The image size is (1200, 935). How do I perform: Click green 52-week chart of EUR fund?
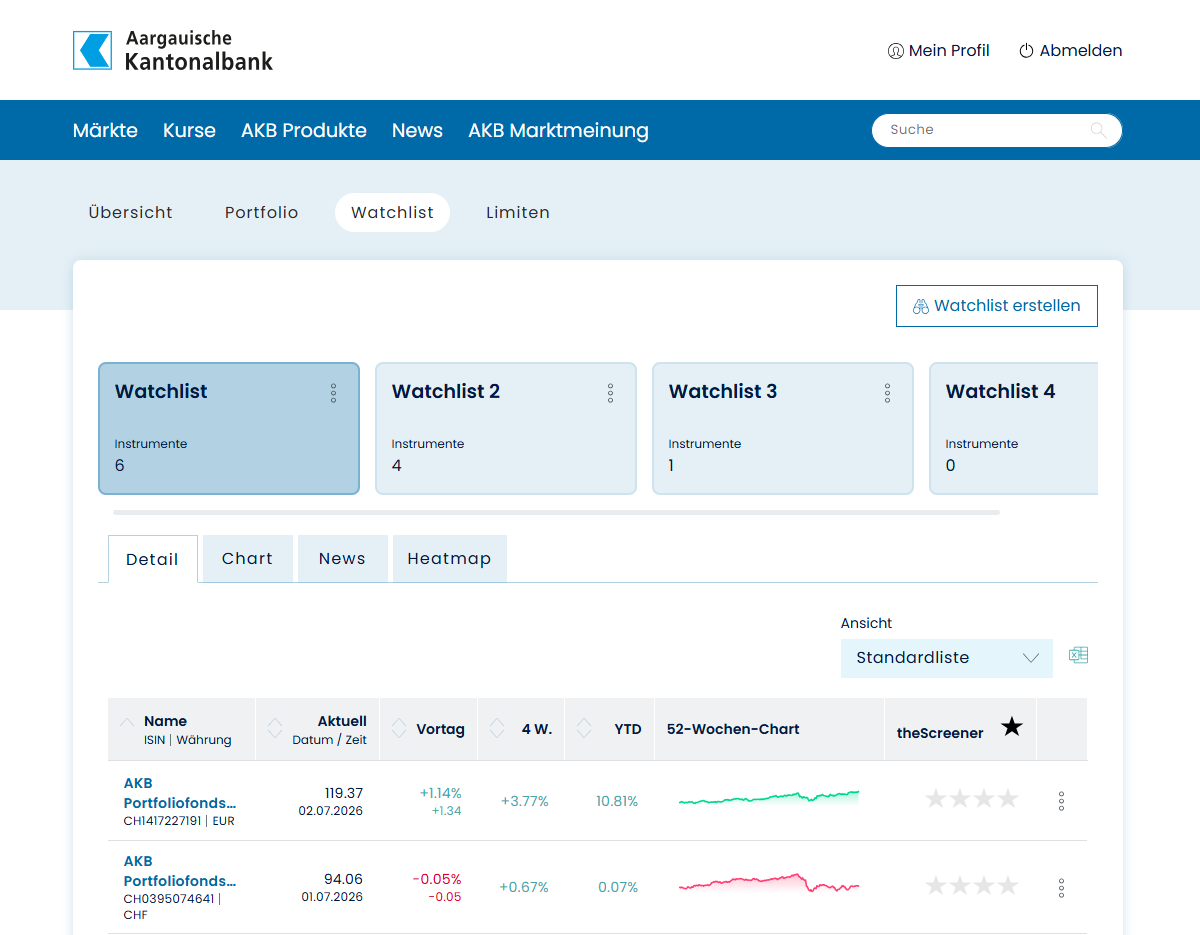[769, 798]
